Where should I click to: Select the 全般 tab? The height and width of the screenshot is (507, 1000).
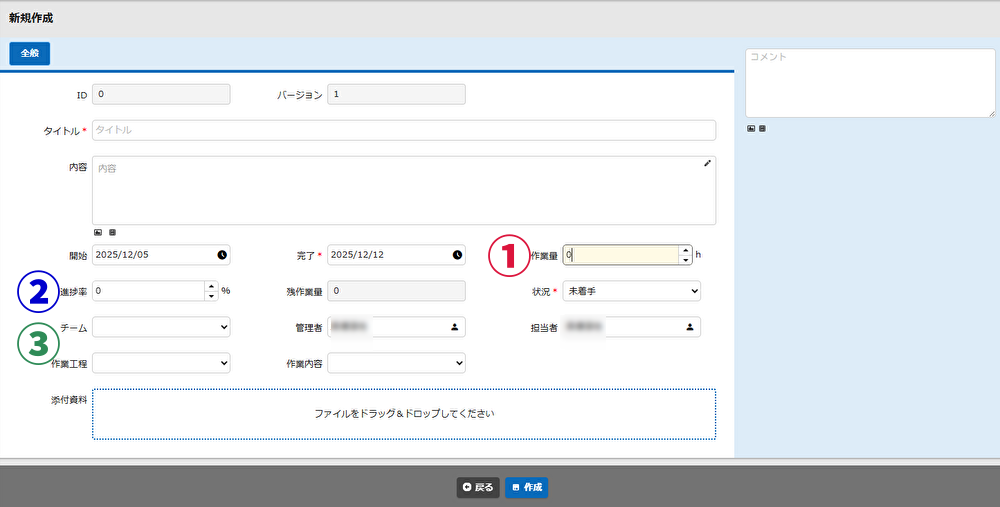click(x=29, y=54)
